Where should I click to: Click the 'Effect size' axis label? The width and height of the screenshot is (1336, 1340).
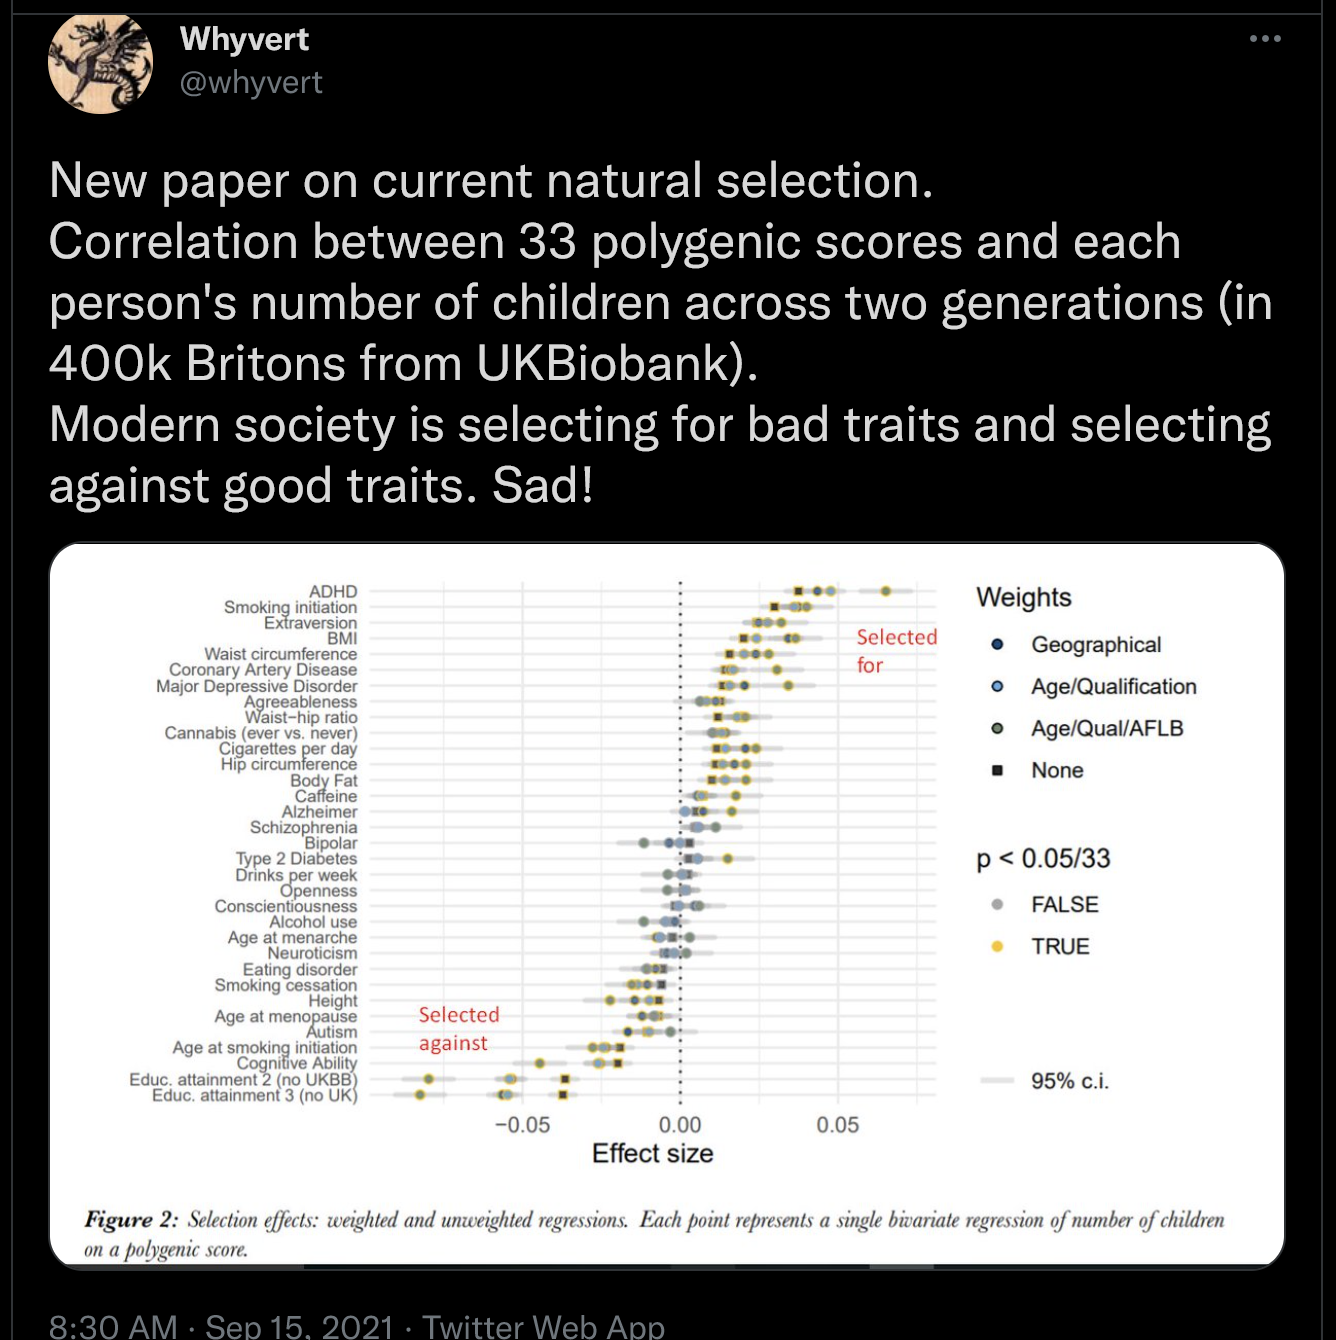coord(652,1154)
